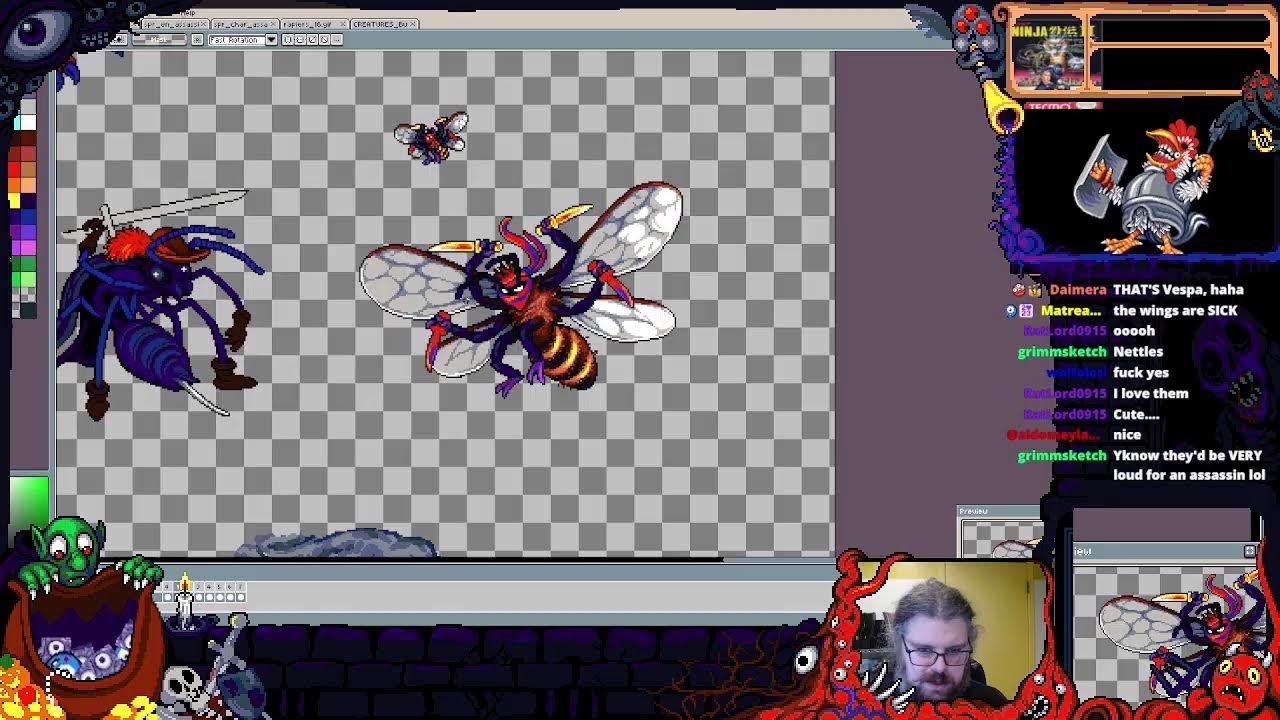Close the spr_en_assassi tab
1280x720 pixels.
click(x=204, y=24)
